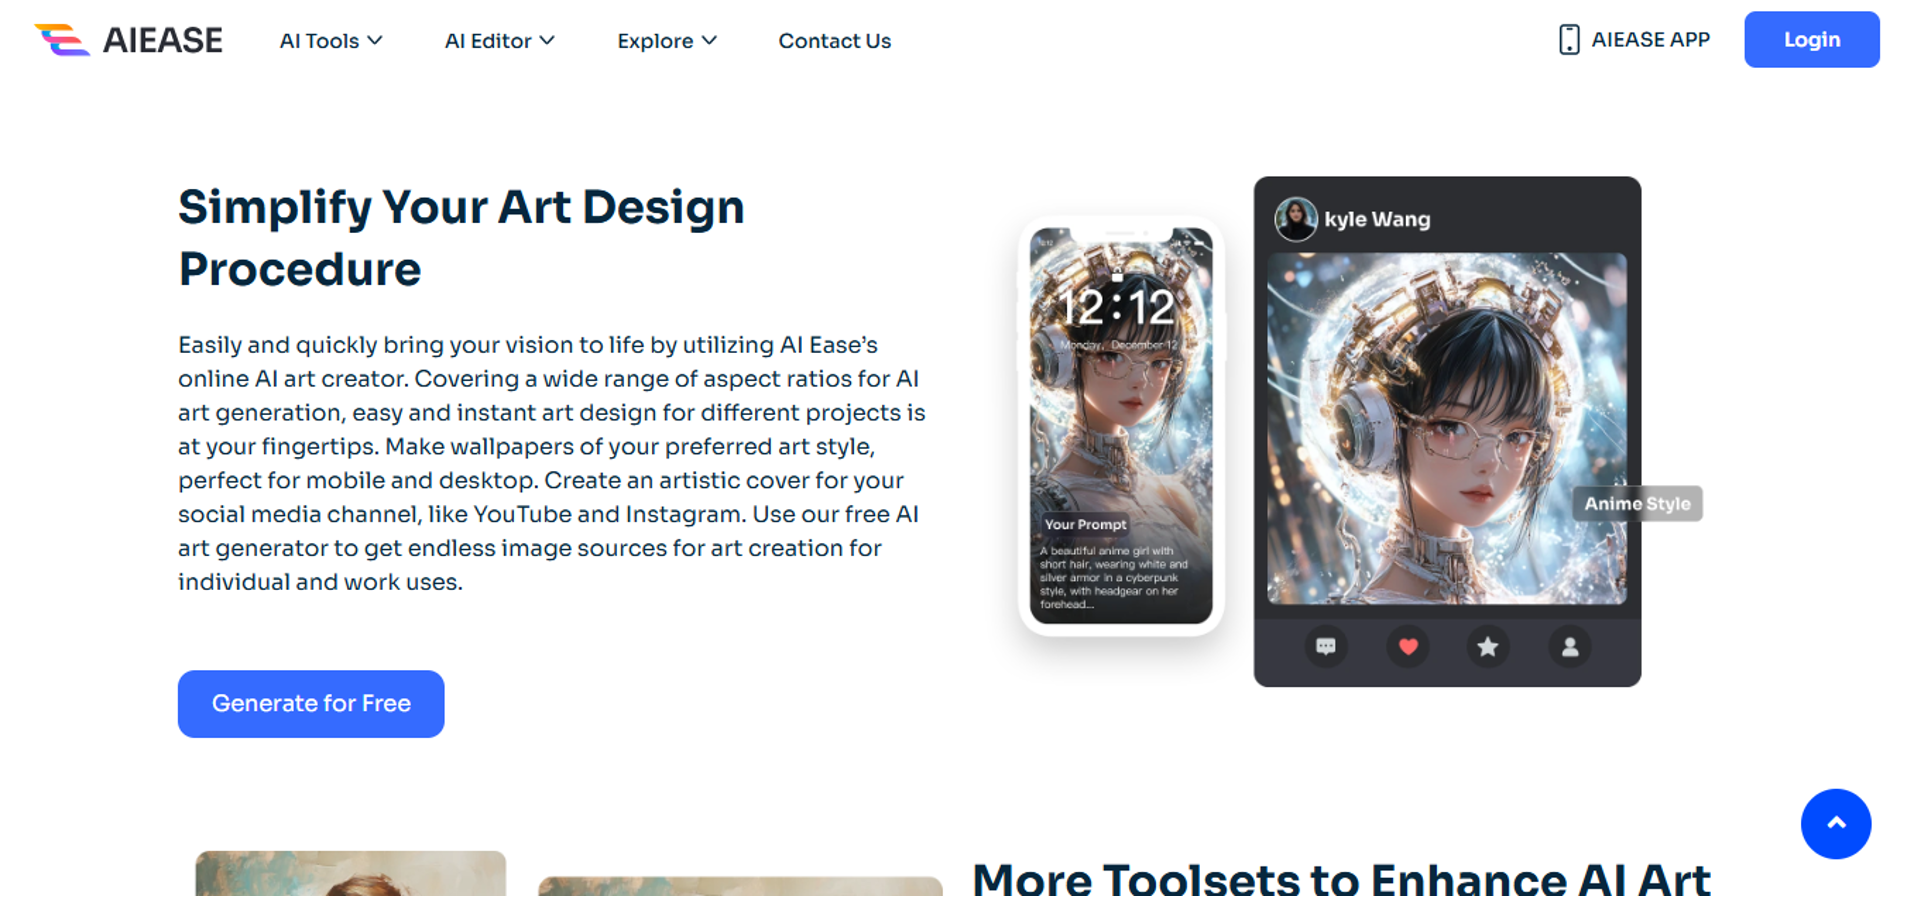Click the Your Prompt label on the phone
1914x897 pixels.
click(x=1085, y=524)
